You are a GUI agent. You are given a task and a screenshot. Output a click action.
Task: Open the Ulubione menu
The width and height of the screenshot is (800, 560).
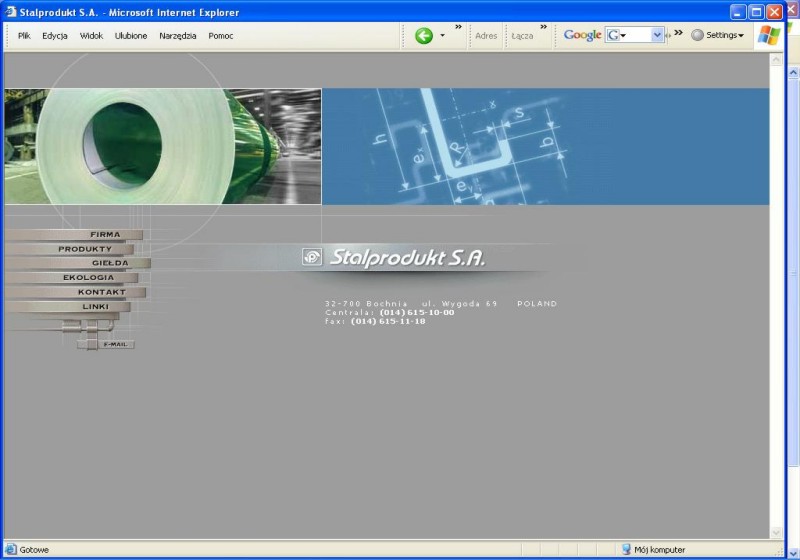pos(131,36)
